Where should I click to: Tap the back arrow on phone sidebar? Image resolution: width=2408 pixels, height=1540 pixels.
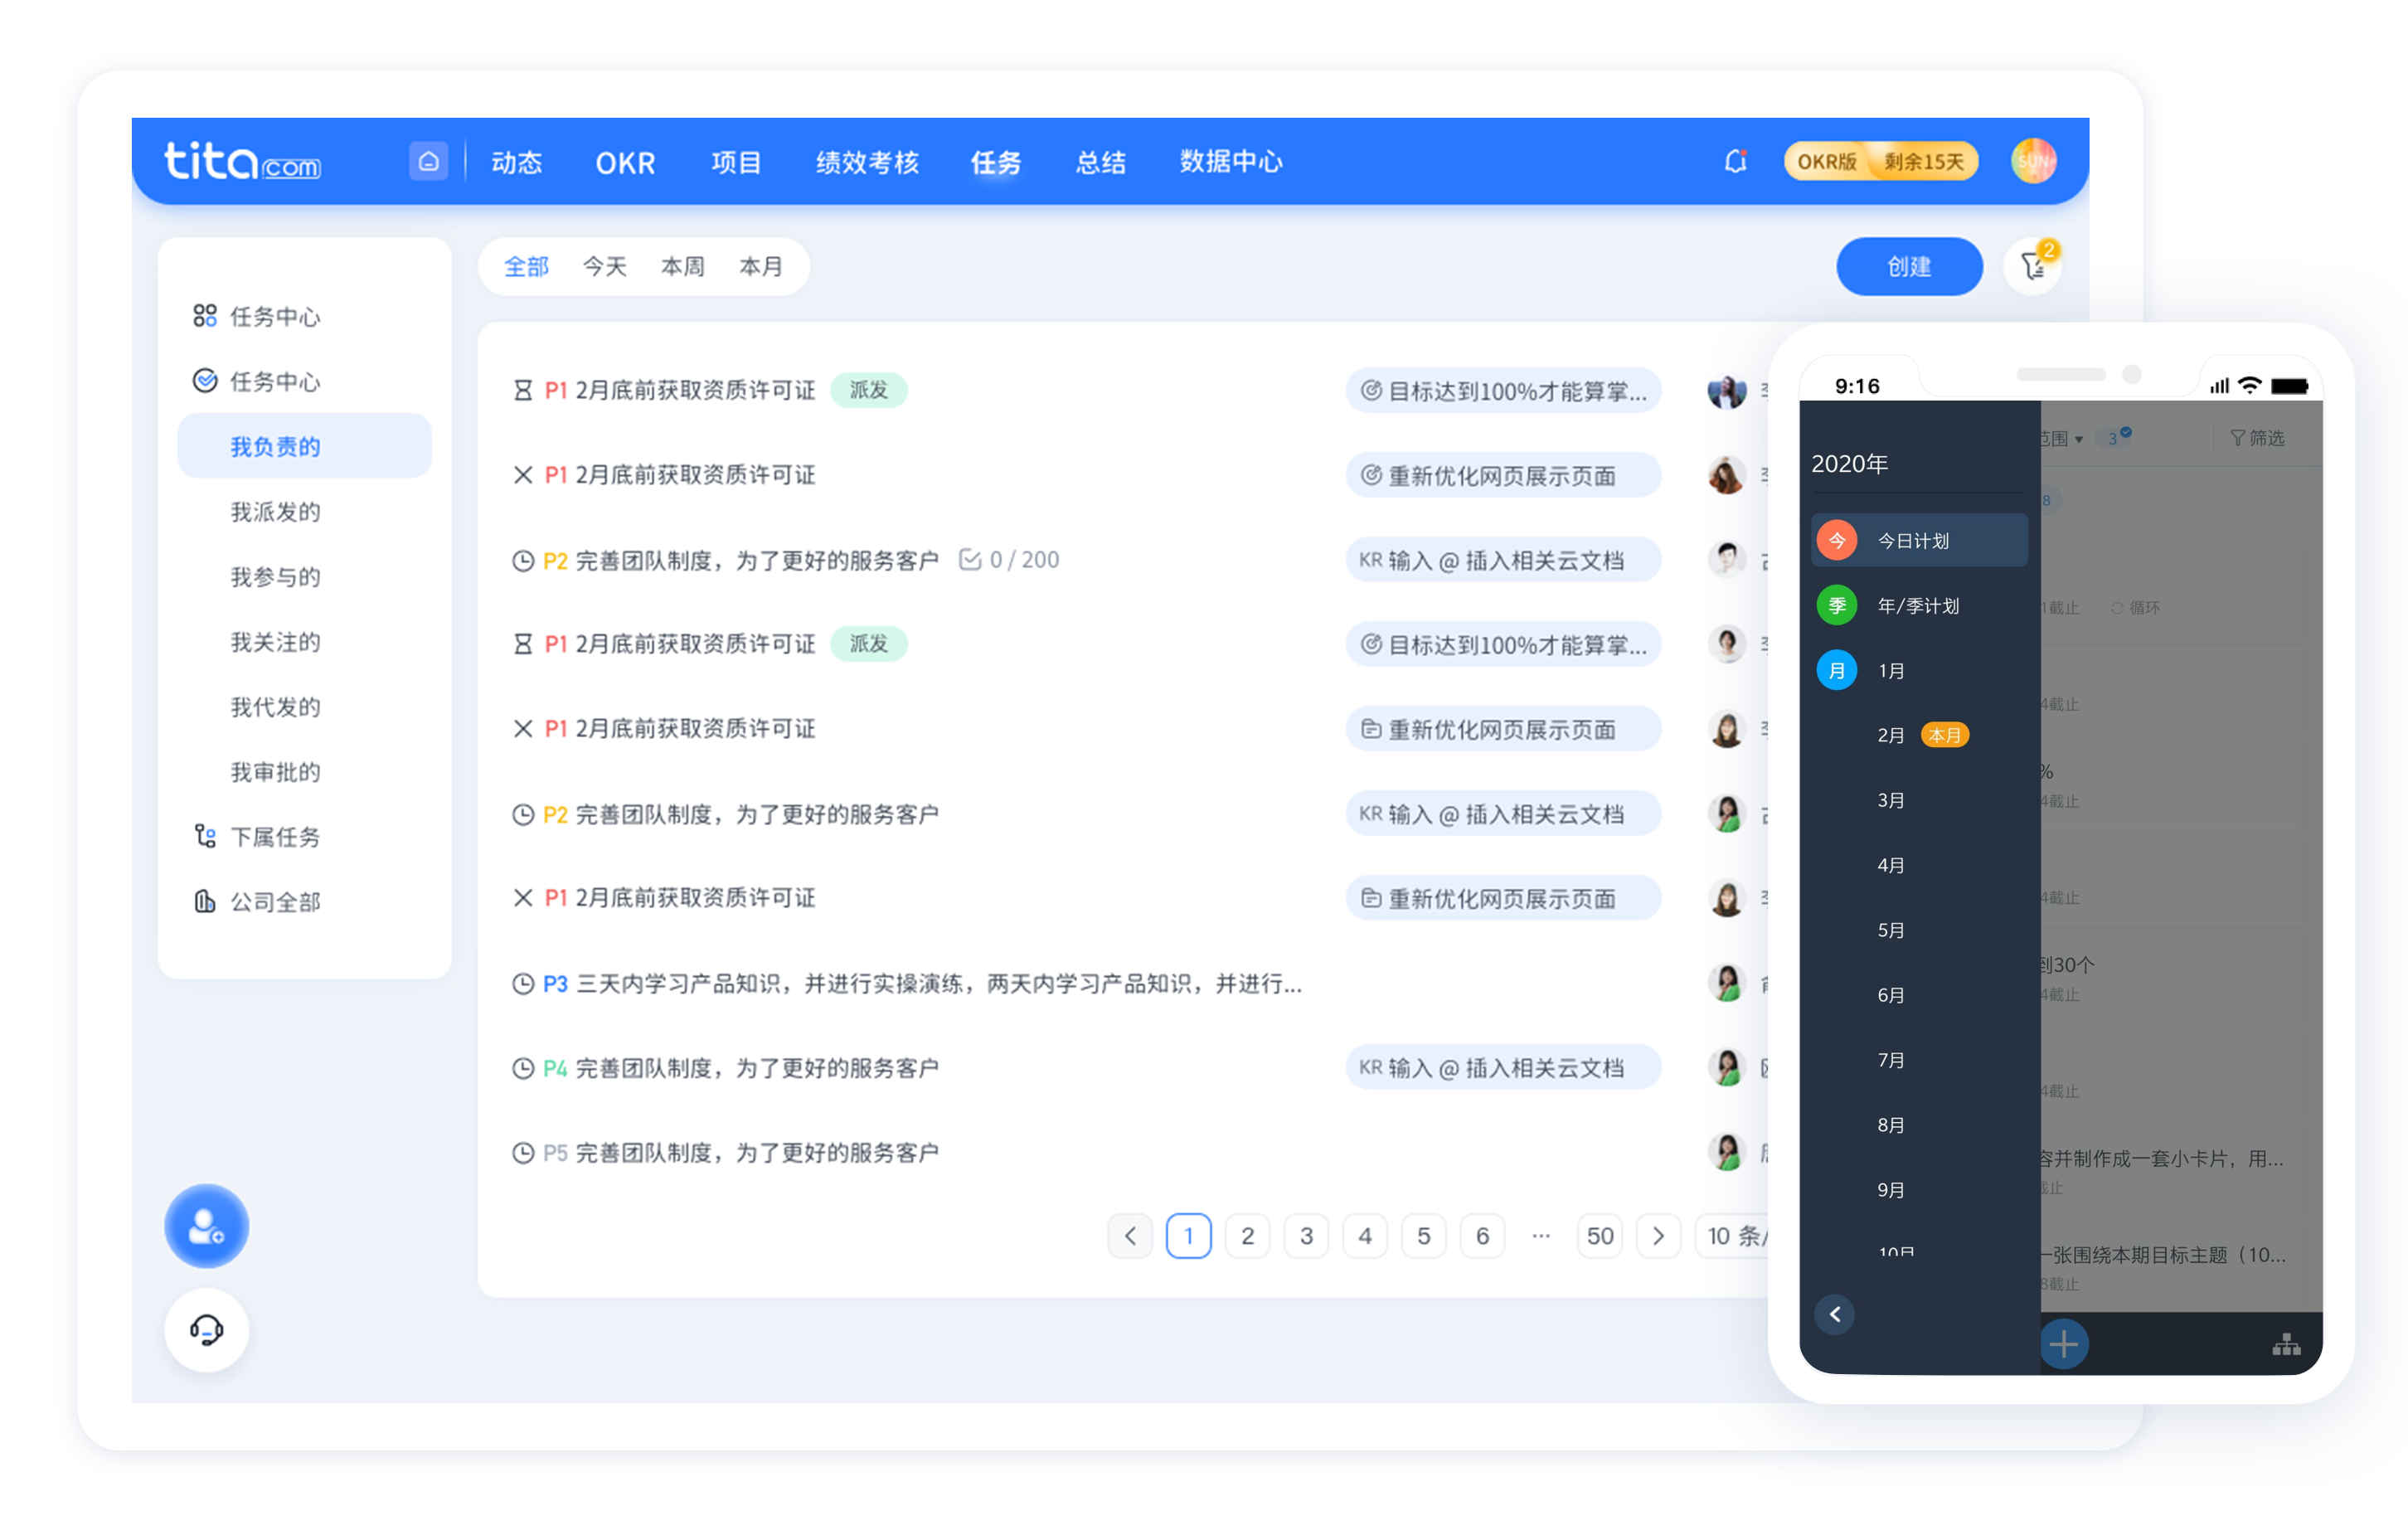1835,1314
